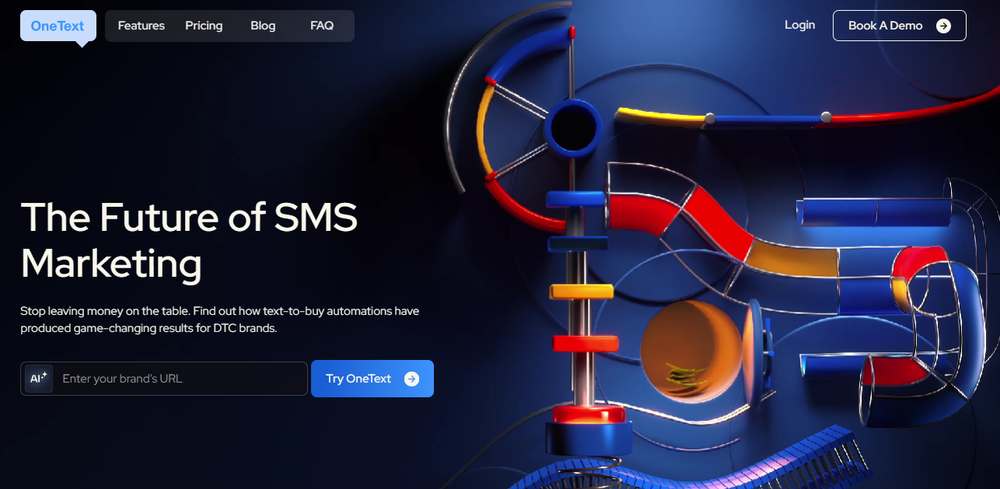Select FAQ in the navigation bar

click(x=321, y=26)
